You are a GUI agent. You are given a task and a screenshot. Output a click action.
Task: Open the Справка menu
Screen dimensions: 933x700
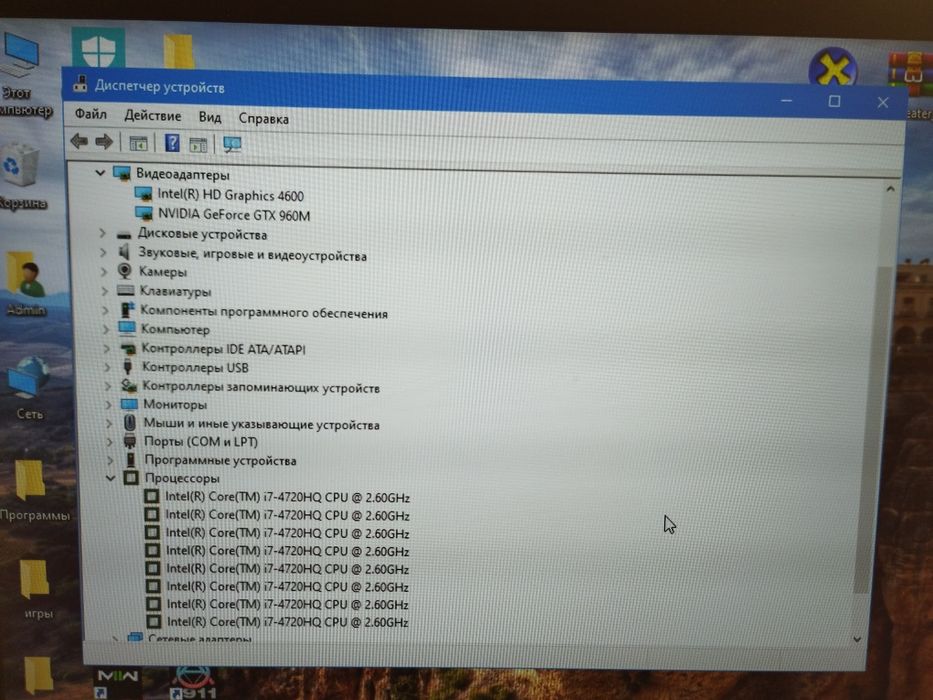tap(264, 118)
